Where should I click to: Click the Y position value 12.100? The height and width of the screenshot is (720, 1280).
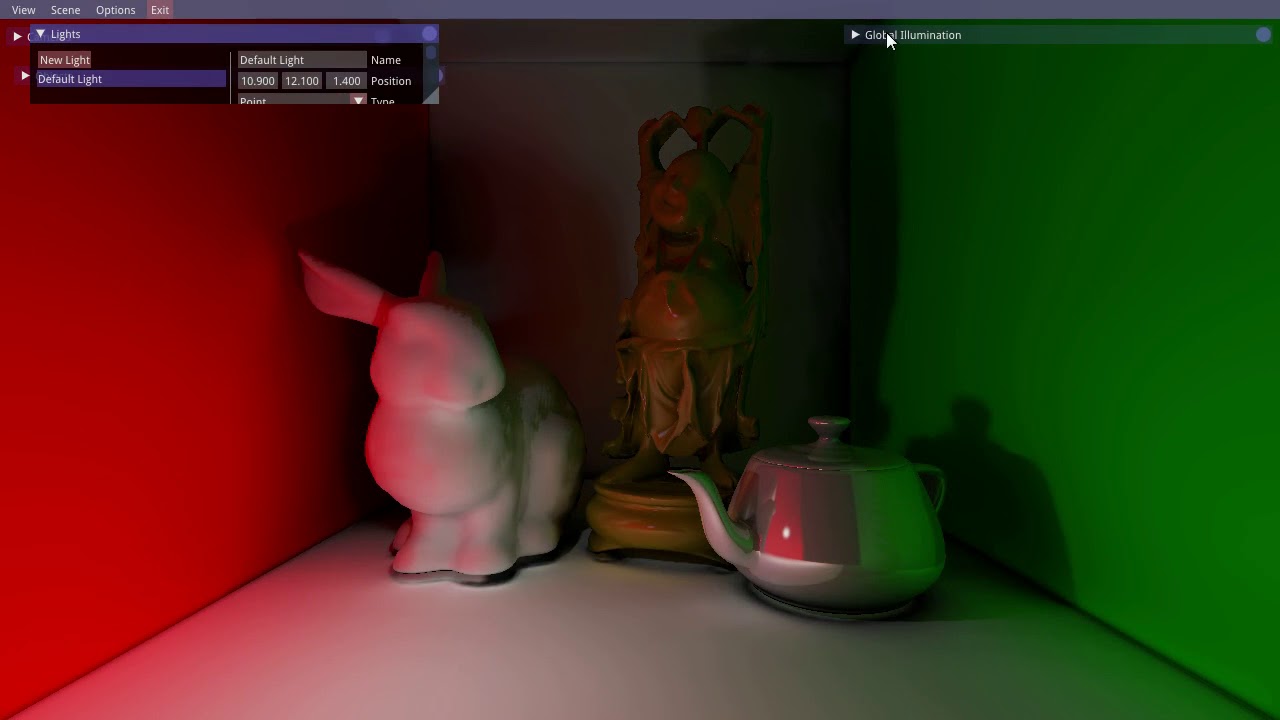302,81
